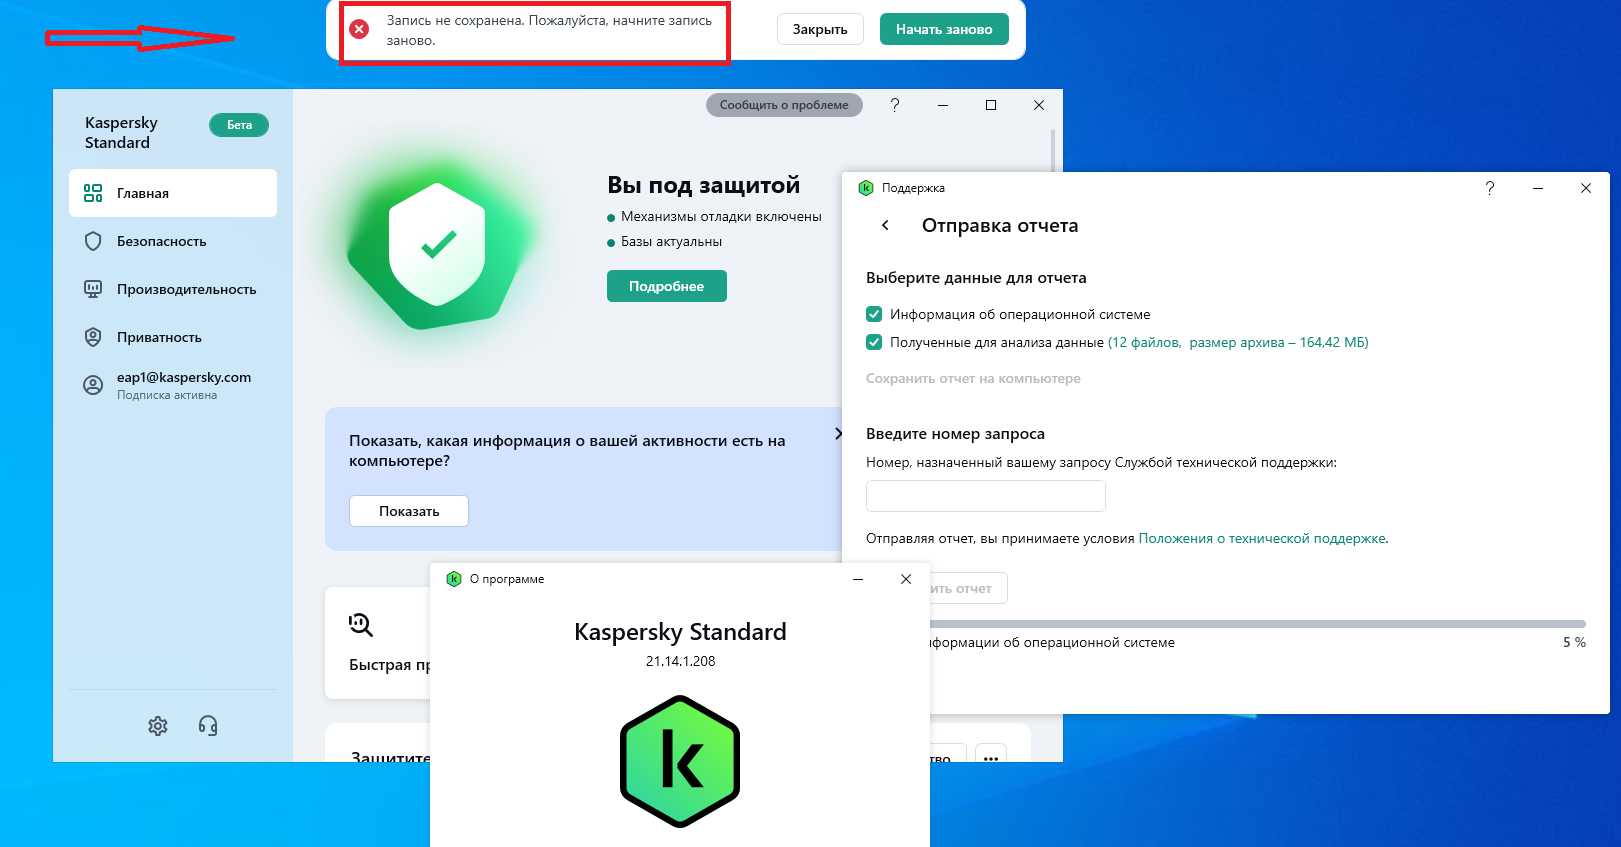The height and width of the screenshot is (847, 1621).
Task: Uncheck Информация об операционной системе checkbox
Action: pyautogui.click(x=874, y=314)
